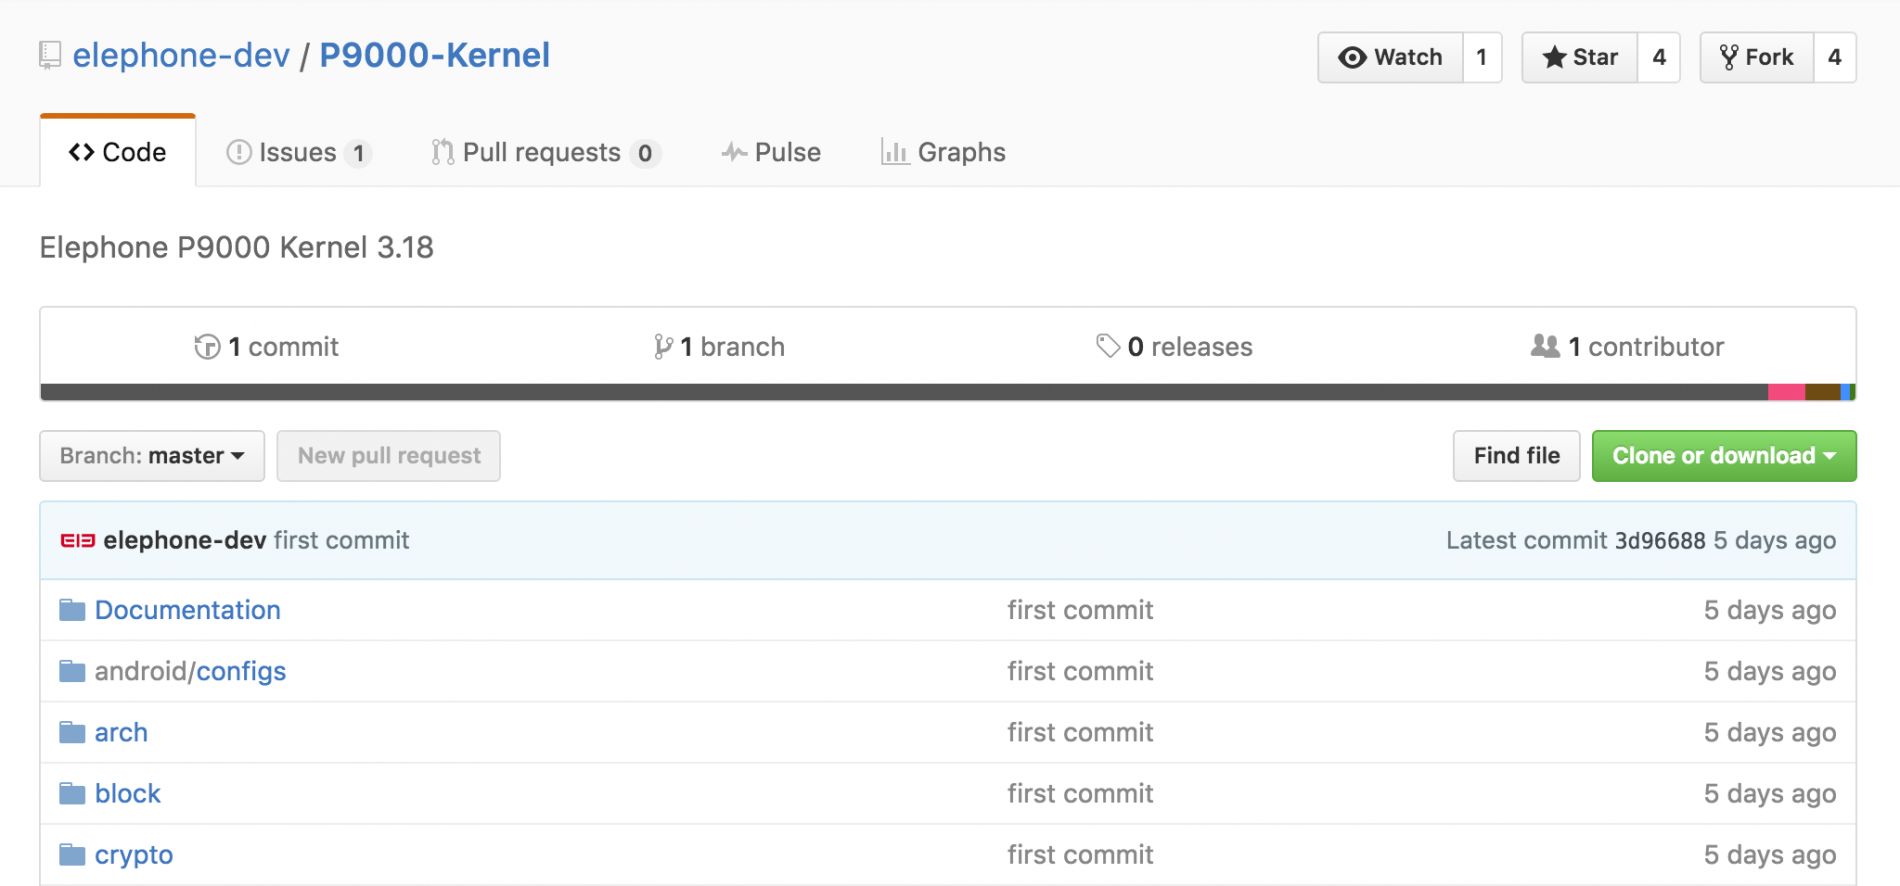Click the star icon on the Star button
Viewport: 1900px width, 886px height.
tap(1554, 57)
